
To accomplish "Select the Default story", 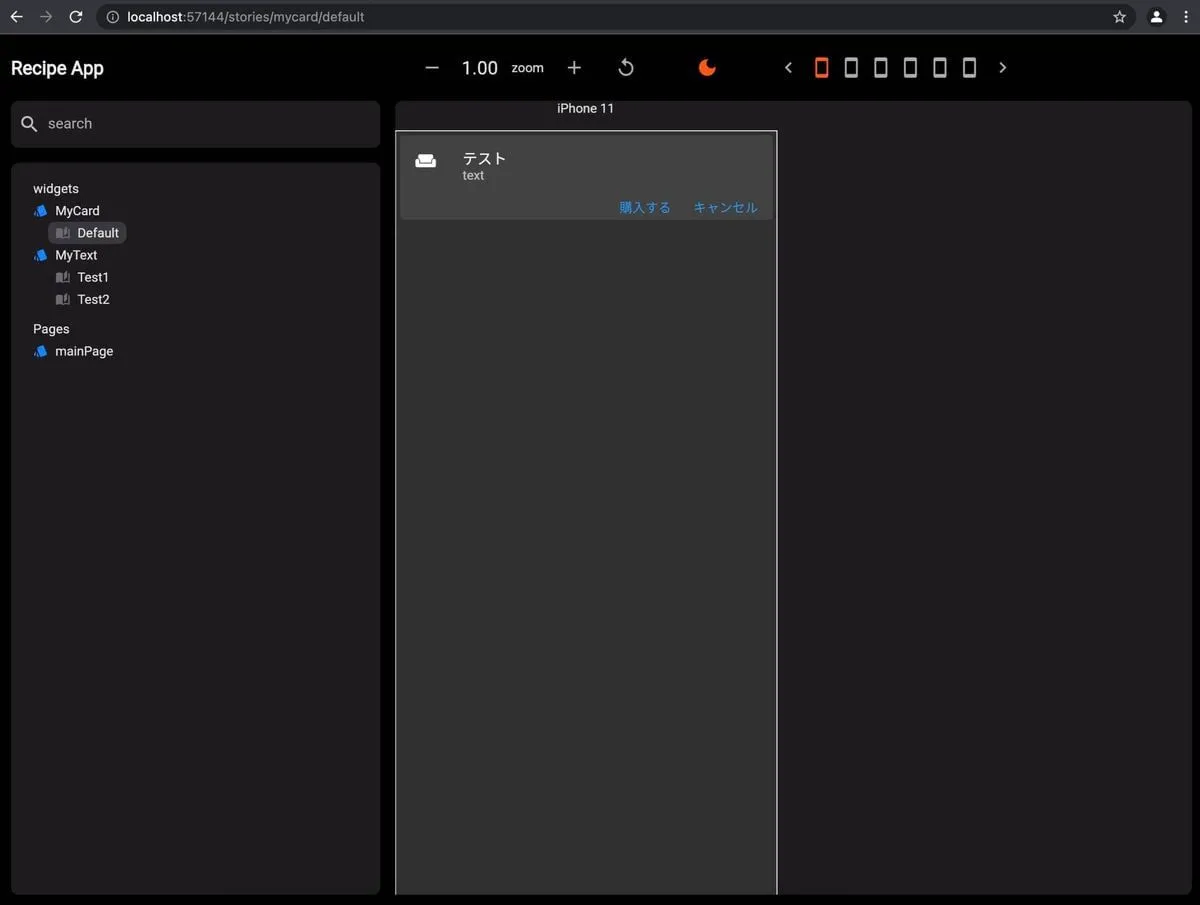I will pos(97,233).
